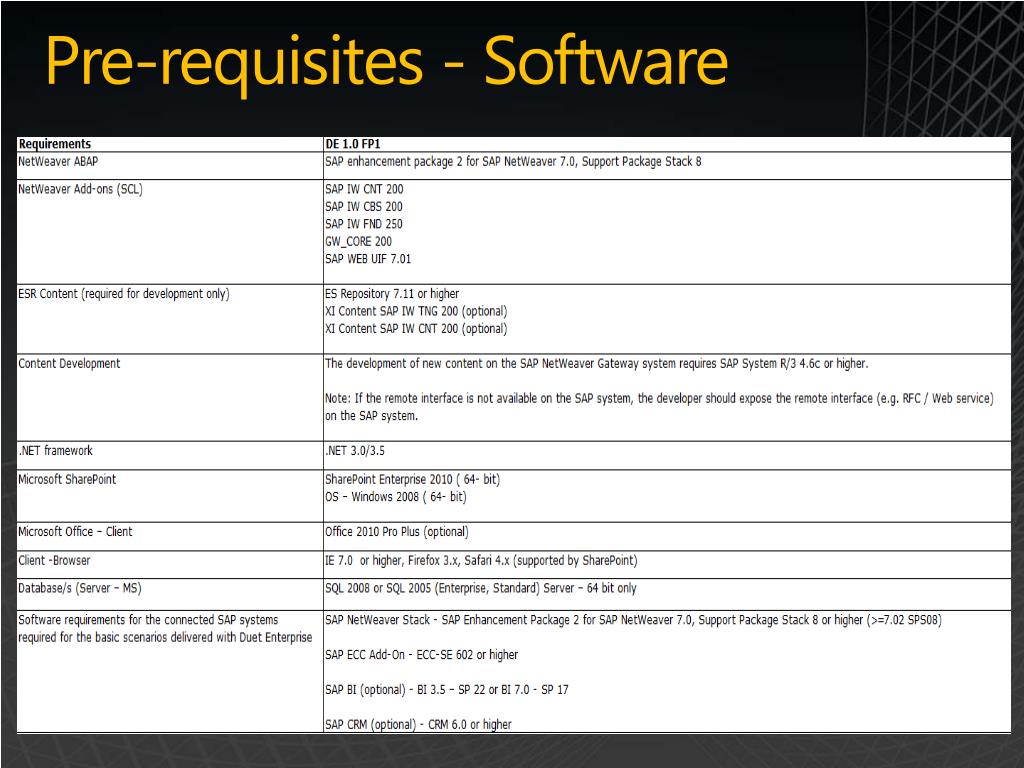The height and width of the screenshot is (768, 1024).
Task: Click the "Note: If the remote interface" line
Action: [659, 398]
